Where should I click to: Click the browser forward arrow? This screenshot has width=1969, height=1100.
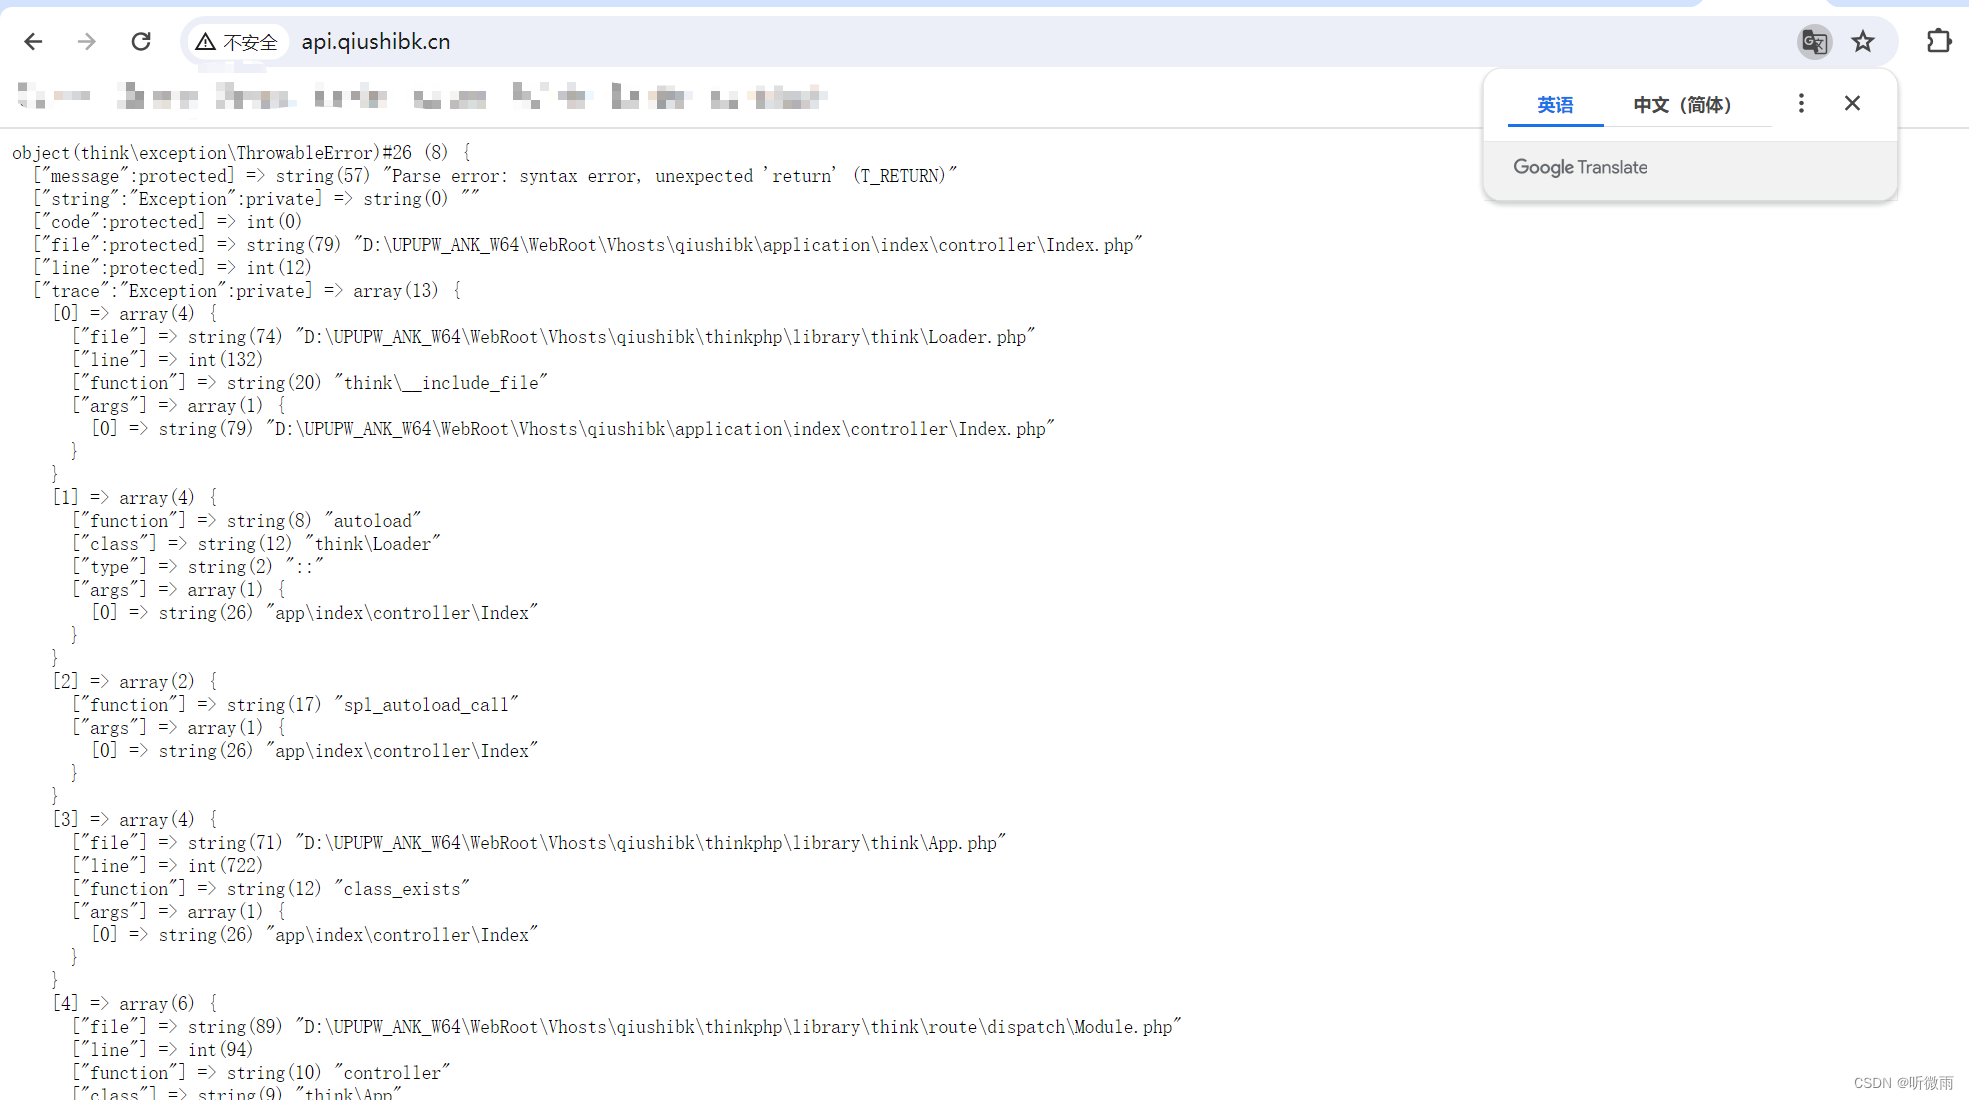(x=87, y=42)
